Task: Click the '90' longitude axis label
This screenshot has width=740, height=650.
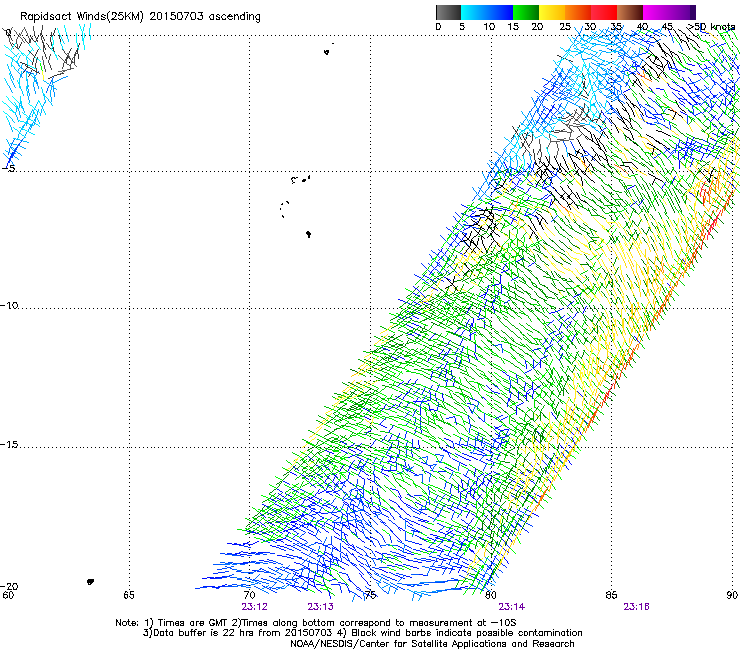Action: point(732,595)
